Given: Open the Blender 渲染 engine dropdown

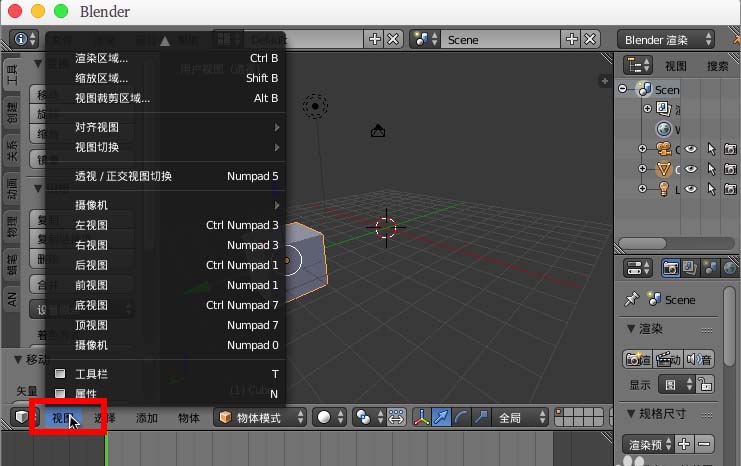Looking at the screenshot, I should [x=666, y=40].
